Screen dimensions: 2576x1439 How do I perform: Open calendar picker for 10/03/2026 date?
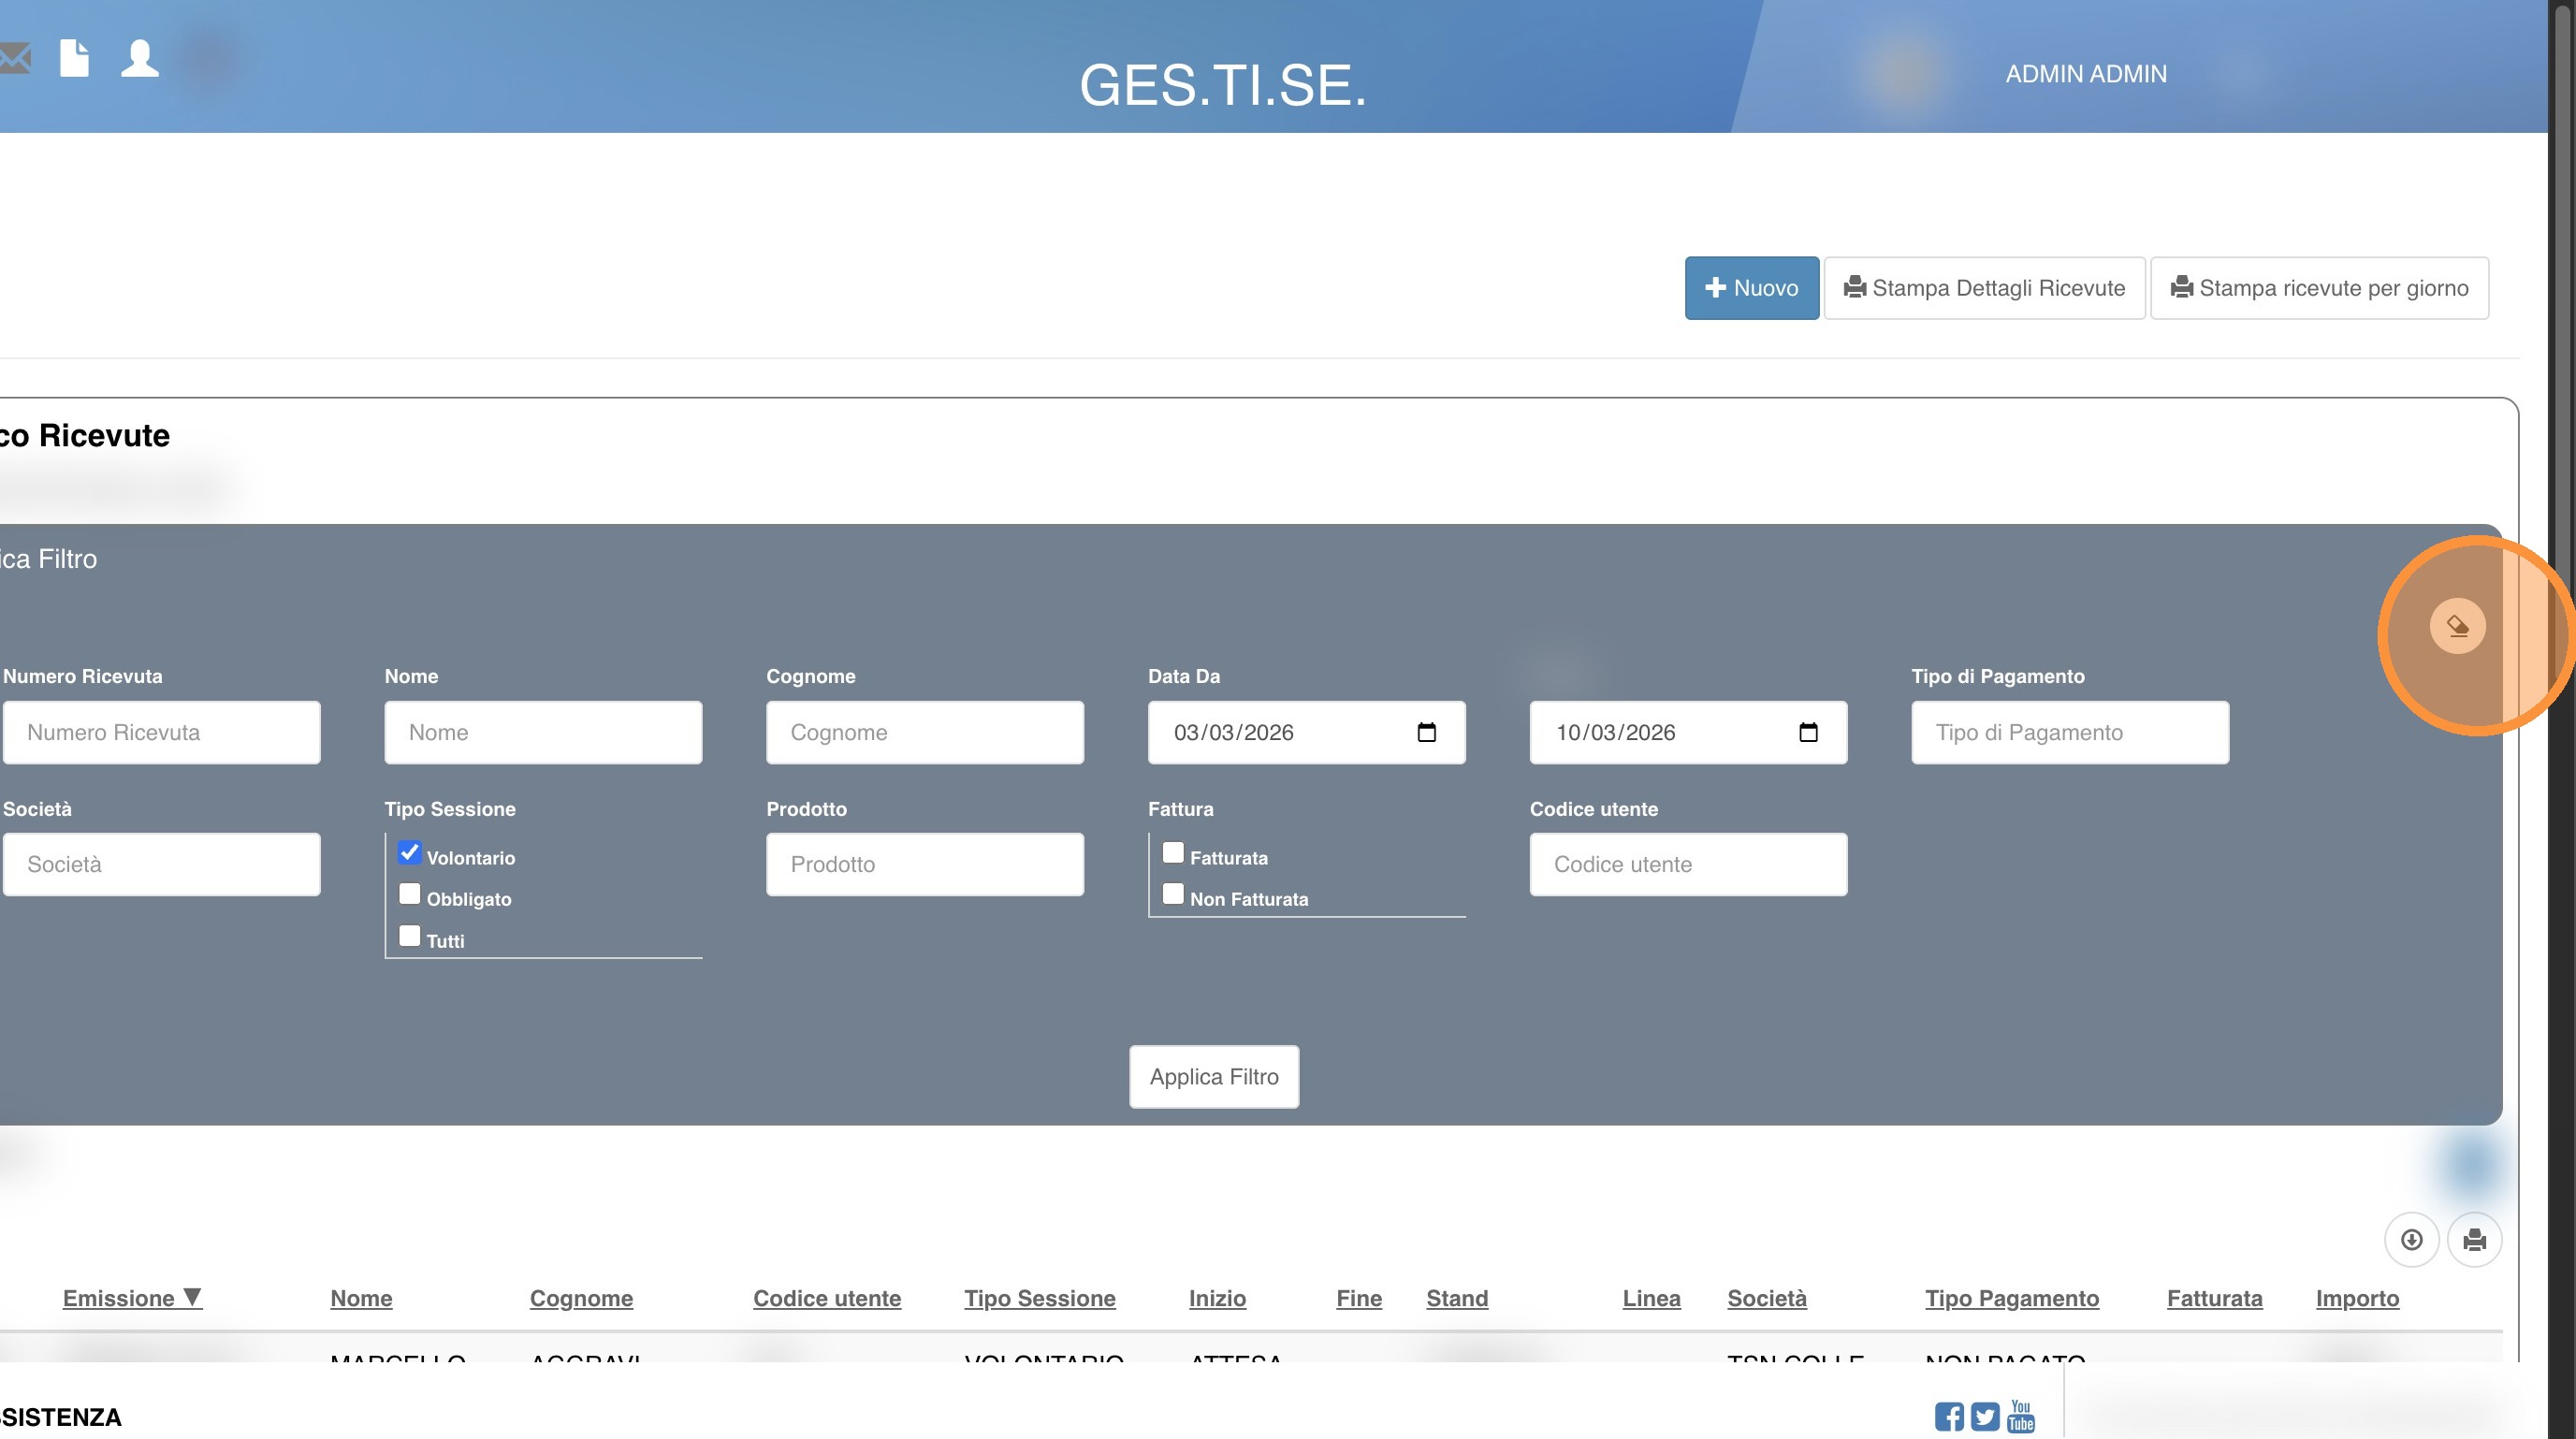click(x=1808, y=732)
